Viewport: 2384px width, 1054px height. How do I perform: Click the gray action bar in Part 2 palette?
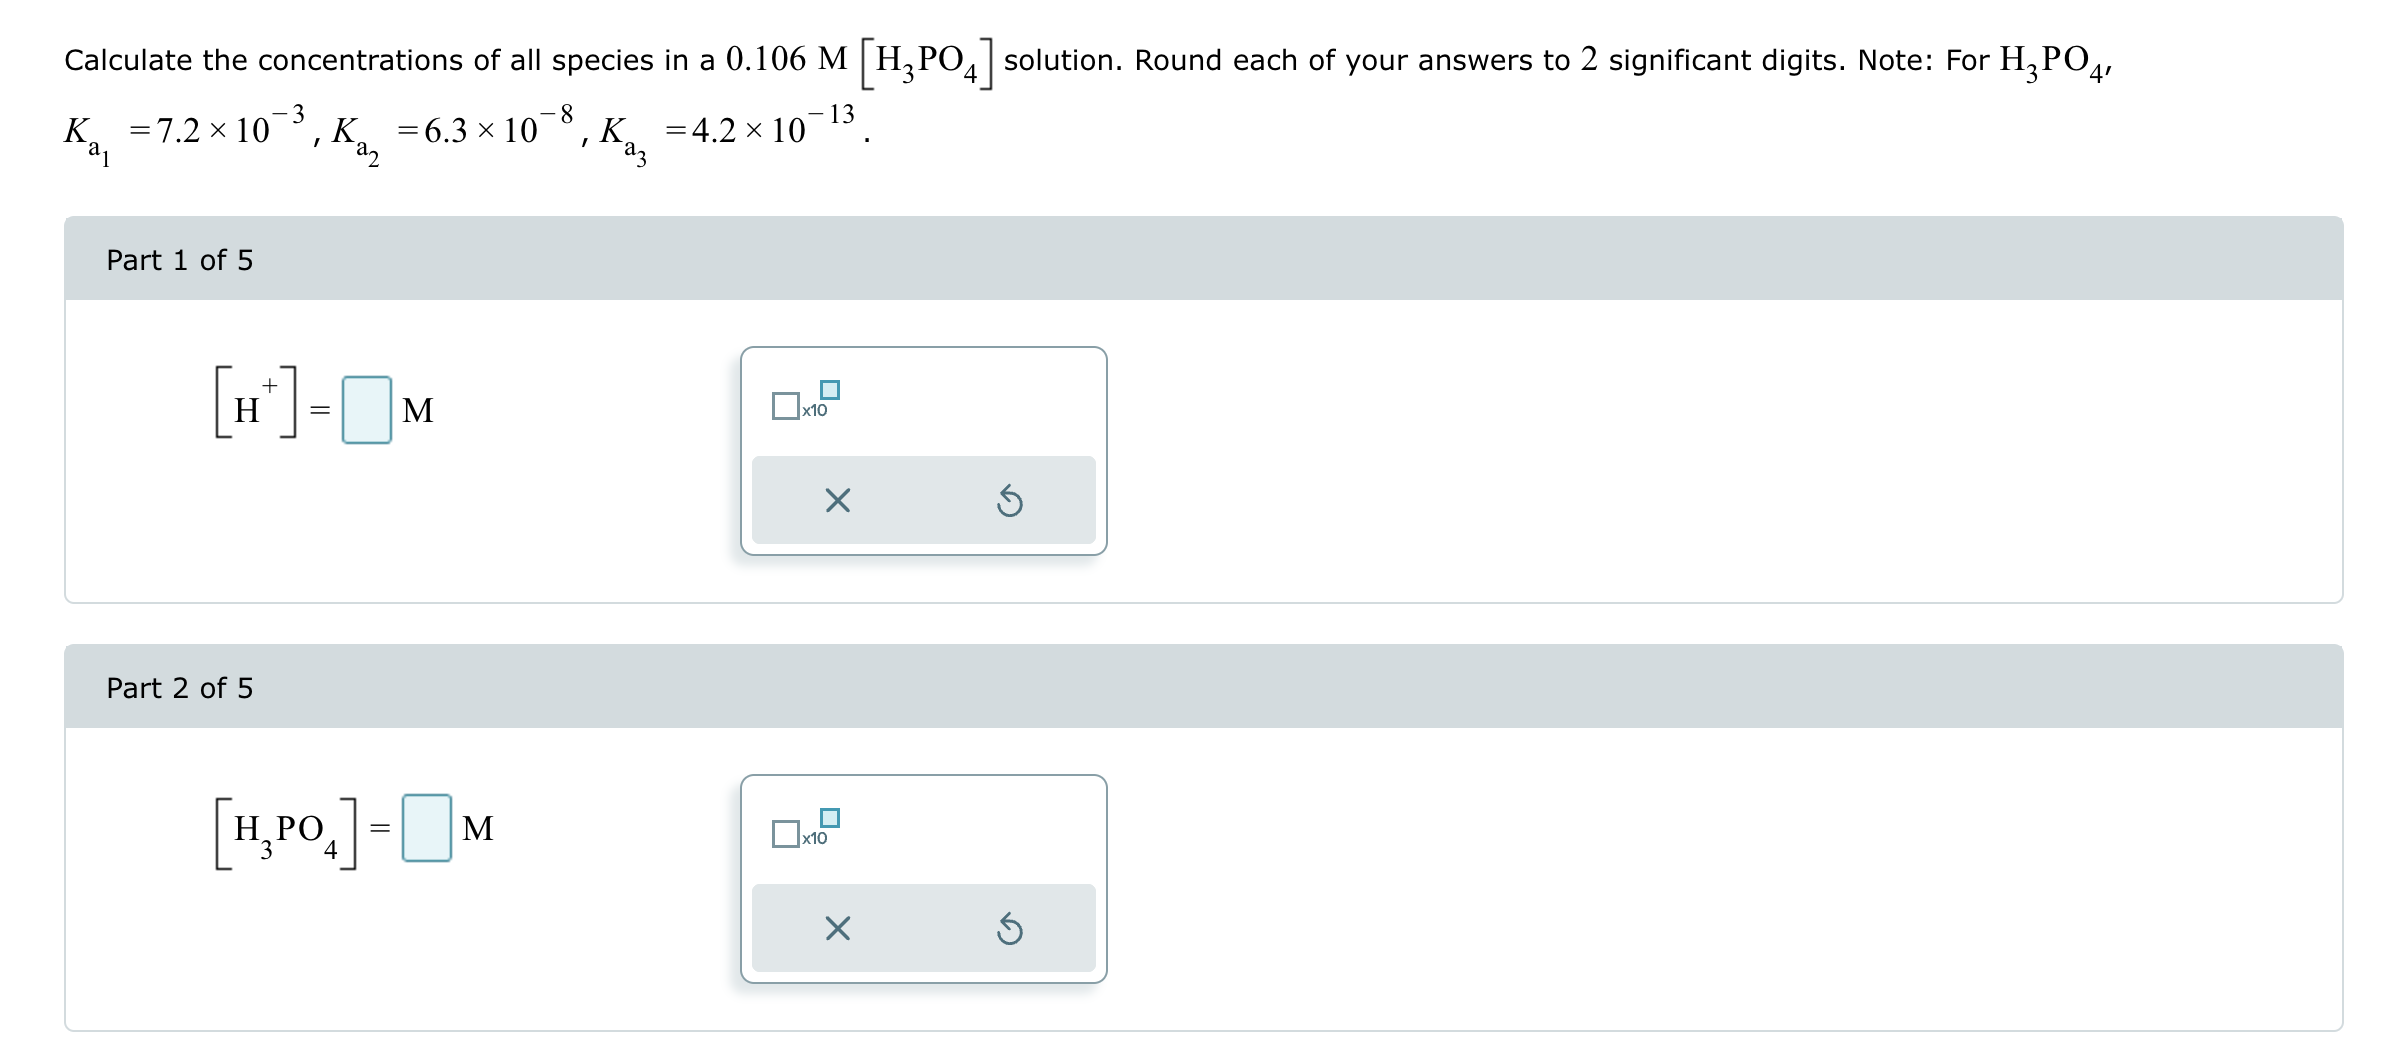point(922,928)
